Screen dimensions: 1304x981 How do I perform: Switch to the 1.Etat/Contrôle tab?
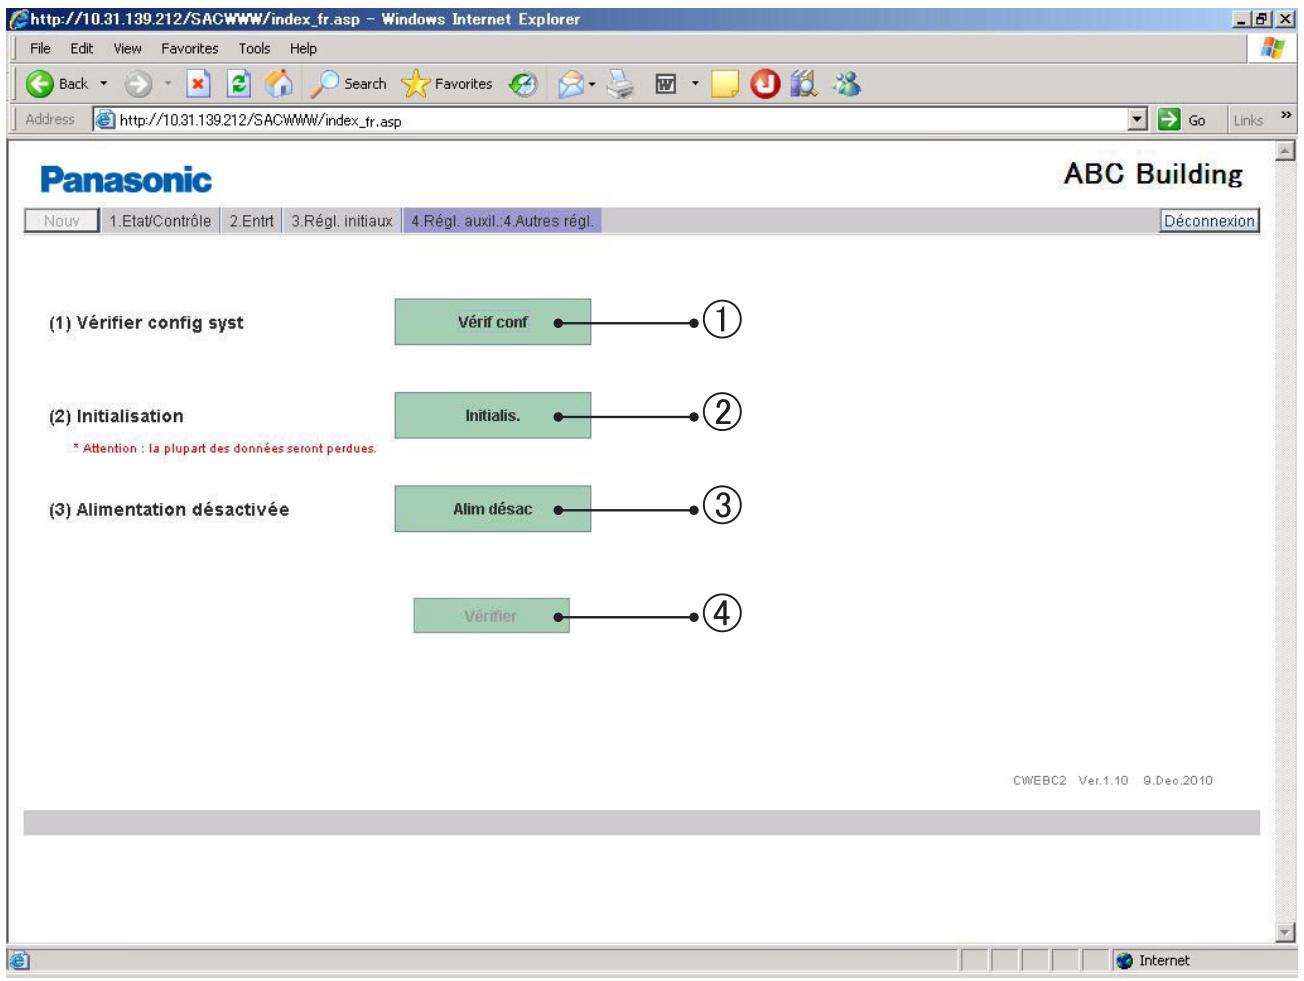coord(160,221)
